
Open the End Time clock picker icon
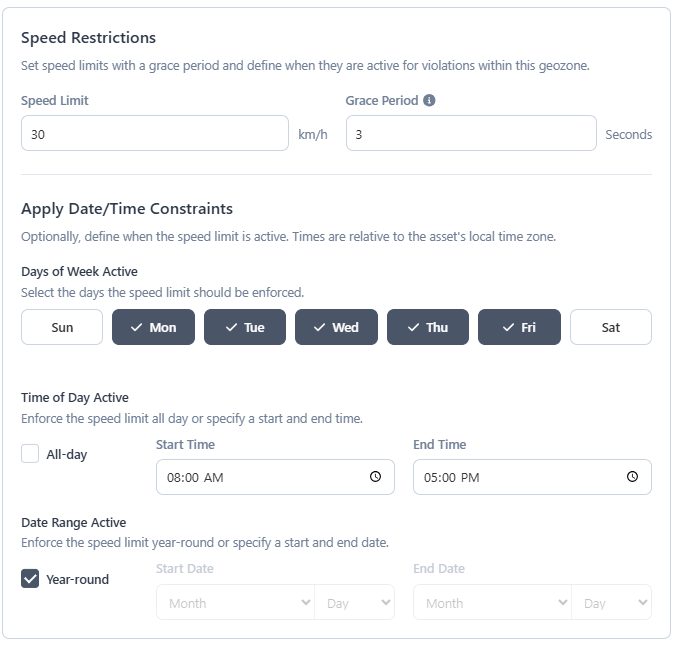pyautogui.click(x=632, y=477)
